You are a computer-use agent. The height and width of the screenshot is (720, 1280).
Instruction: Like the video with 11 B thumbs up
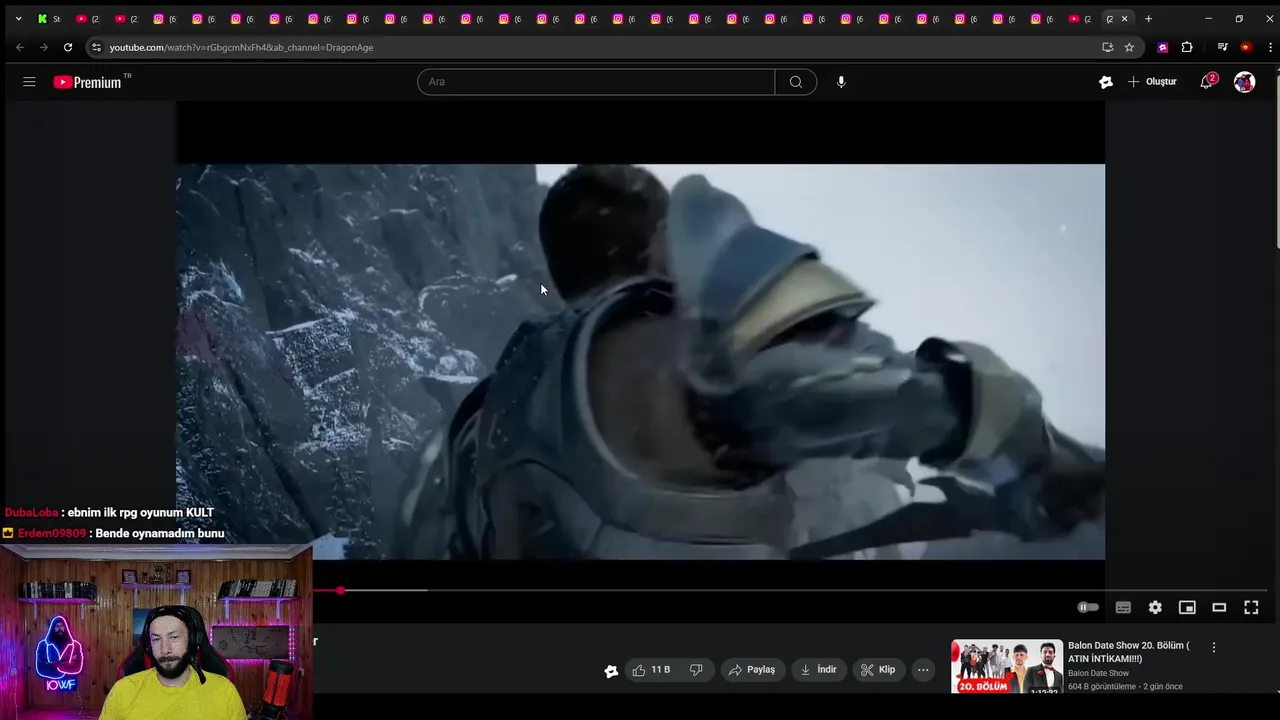(x=651, y=670)
